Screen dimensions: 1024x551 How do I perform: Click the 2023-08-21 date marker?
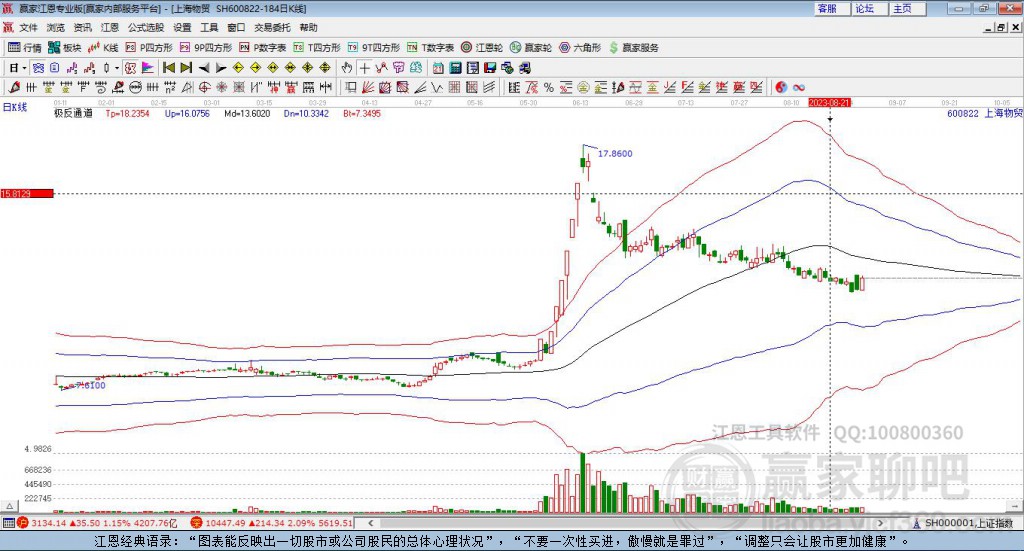click(829, 102)
